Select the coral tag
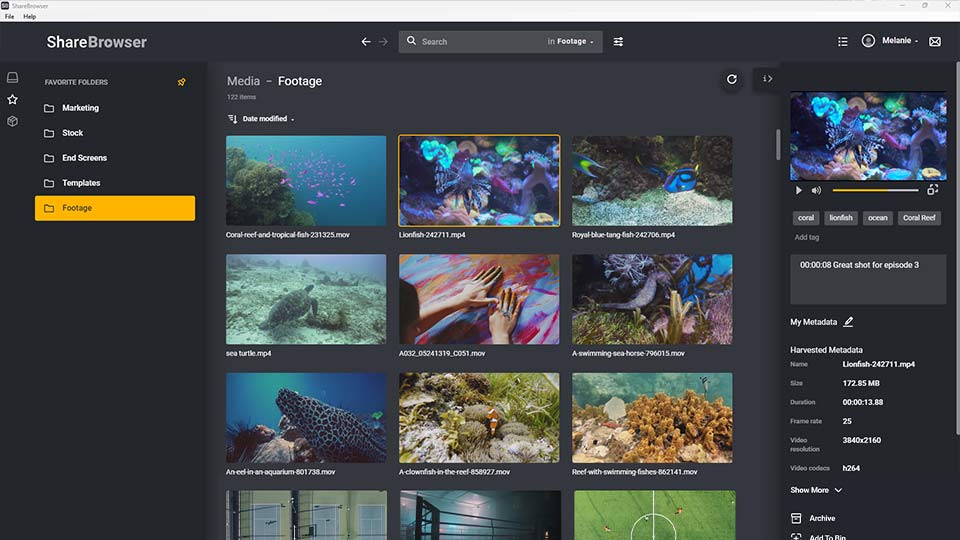Image resolution: width=960 pixels, height=540 pixels. pyautogui.click(x=806, y=217)
